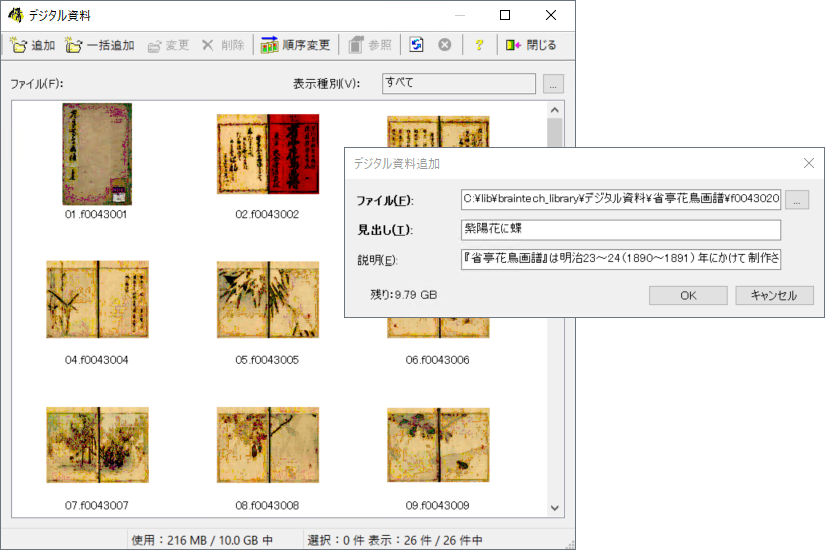The width and height of the screenshot is (826, 551).
Task: Click the 説明 description field
Action: [x=621, y=259]
